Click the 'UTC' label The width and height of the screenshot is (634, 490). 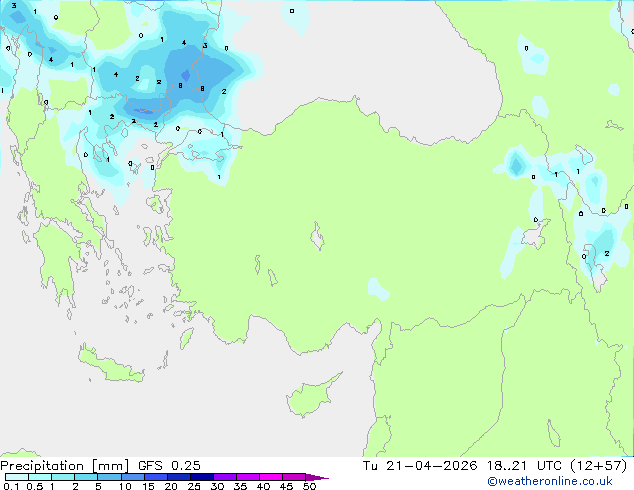[549, 466]
